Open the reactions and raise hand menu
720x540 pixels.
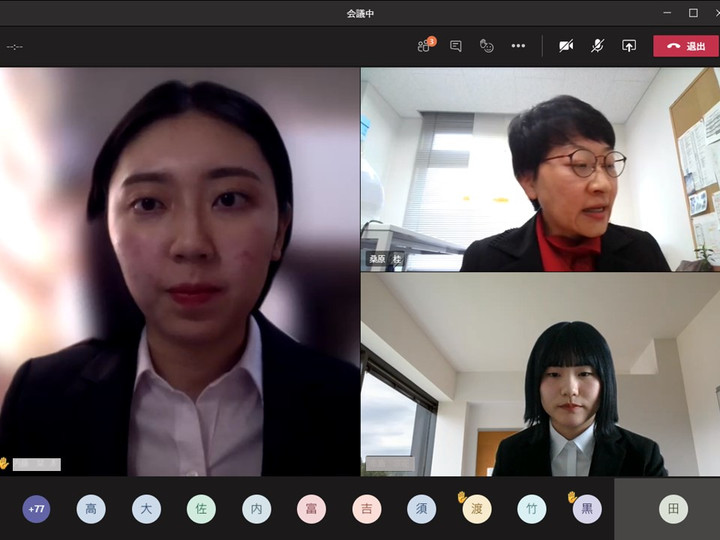[487, 46]
